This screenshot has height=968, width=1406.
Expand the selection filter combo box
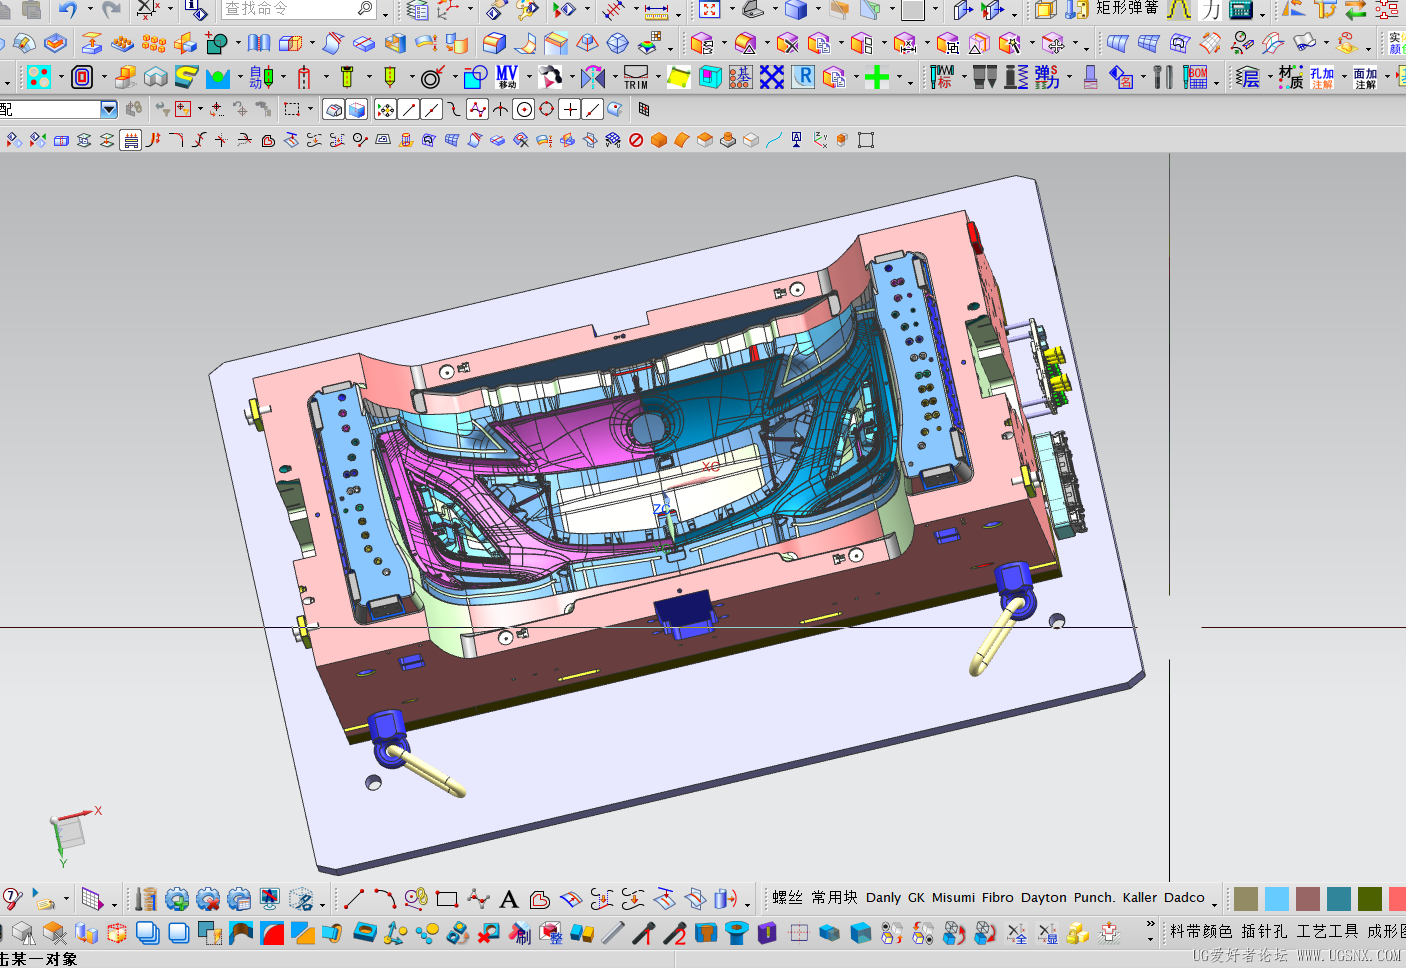tap(109, 109)
